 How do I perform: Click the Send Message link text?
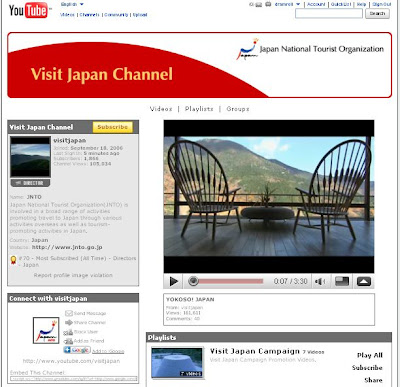pyautogui.click(x=90, y=313)
